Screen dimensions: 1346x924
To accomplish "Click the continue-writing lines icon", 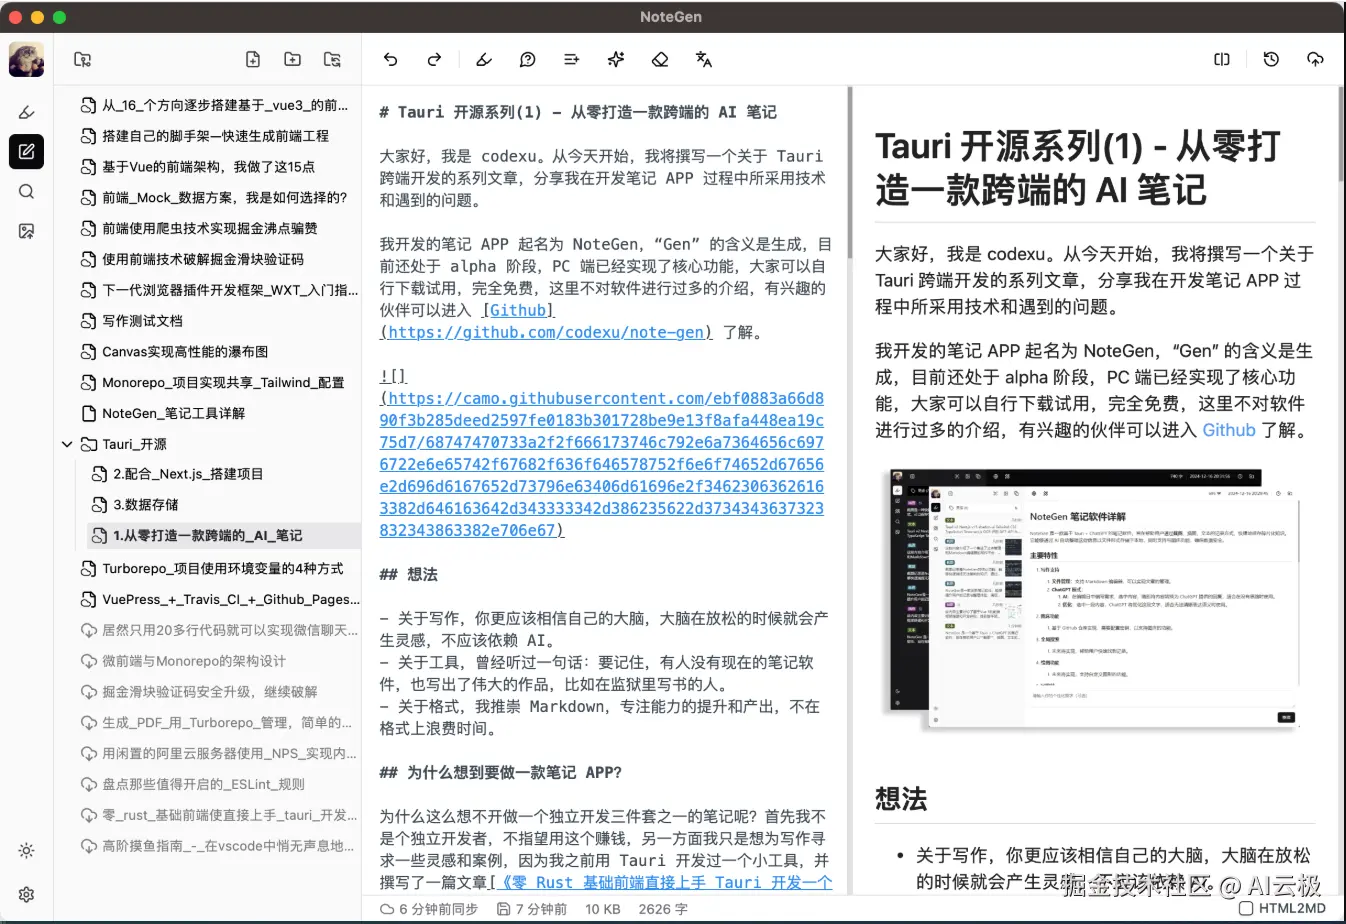I will click(572, 60).
